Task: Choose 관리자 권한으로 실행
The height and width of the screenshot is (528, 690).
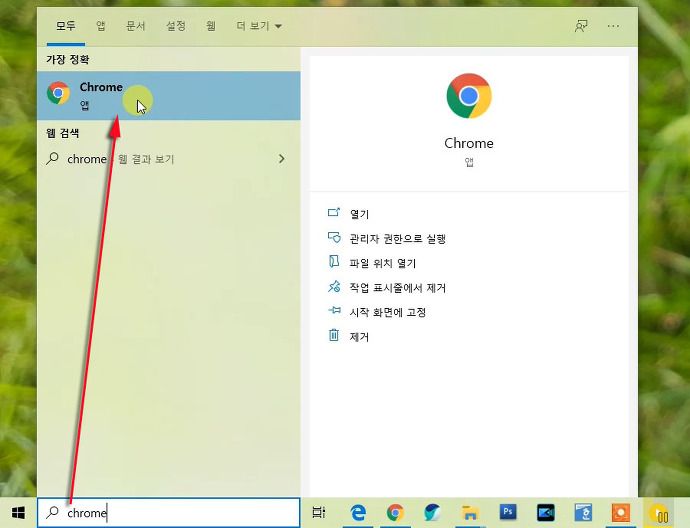Action: (x=398, y=238)
